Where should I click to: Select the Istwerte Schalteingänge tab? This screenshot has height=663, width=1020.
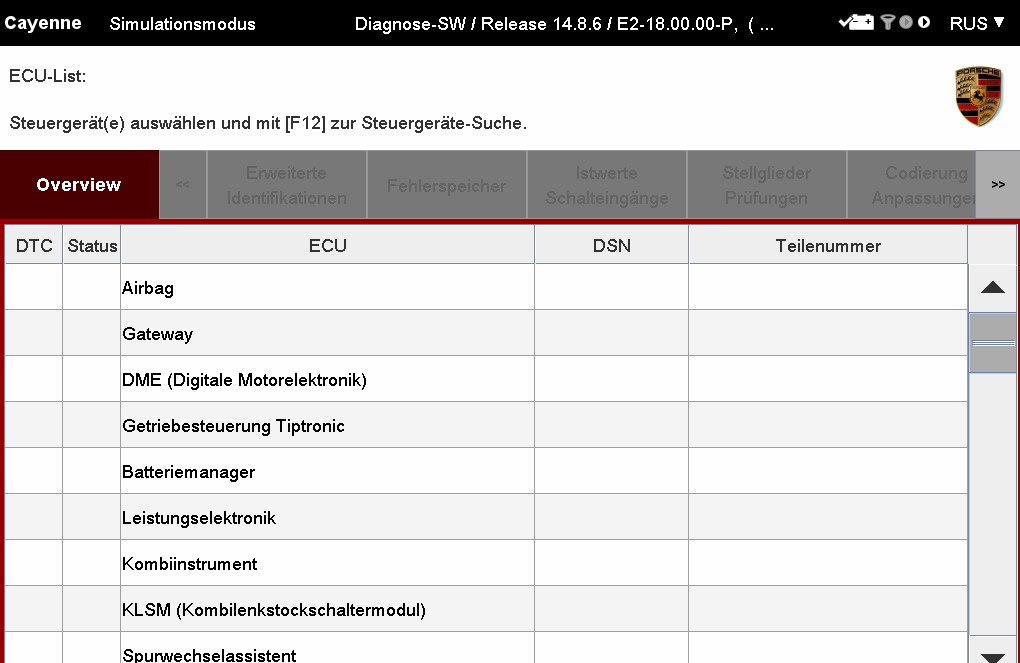pos(606,186)
